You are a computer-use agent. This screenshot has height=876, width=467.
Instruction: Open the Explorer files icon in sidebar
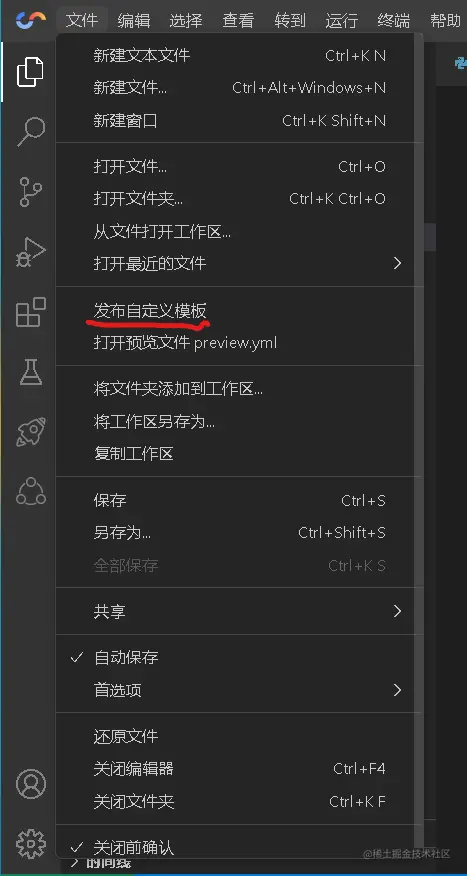[x=30, y=72]
